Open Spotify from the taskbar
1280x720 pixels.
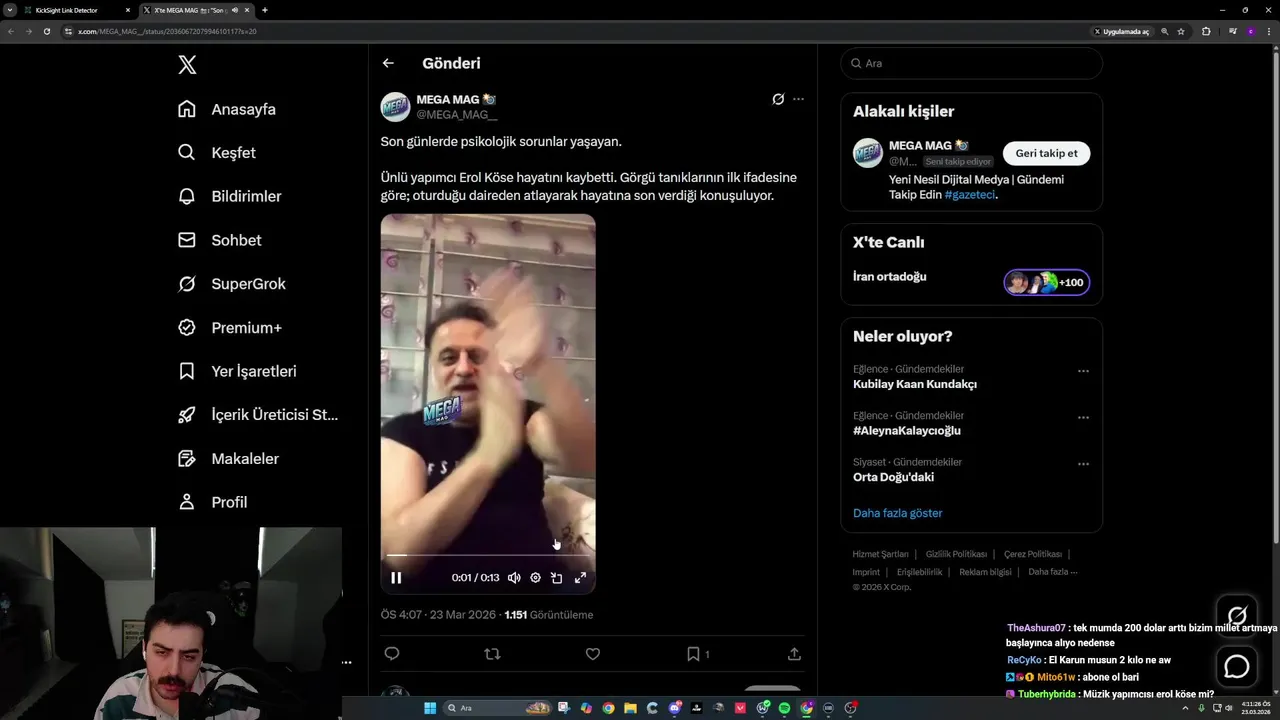(784, 708)
